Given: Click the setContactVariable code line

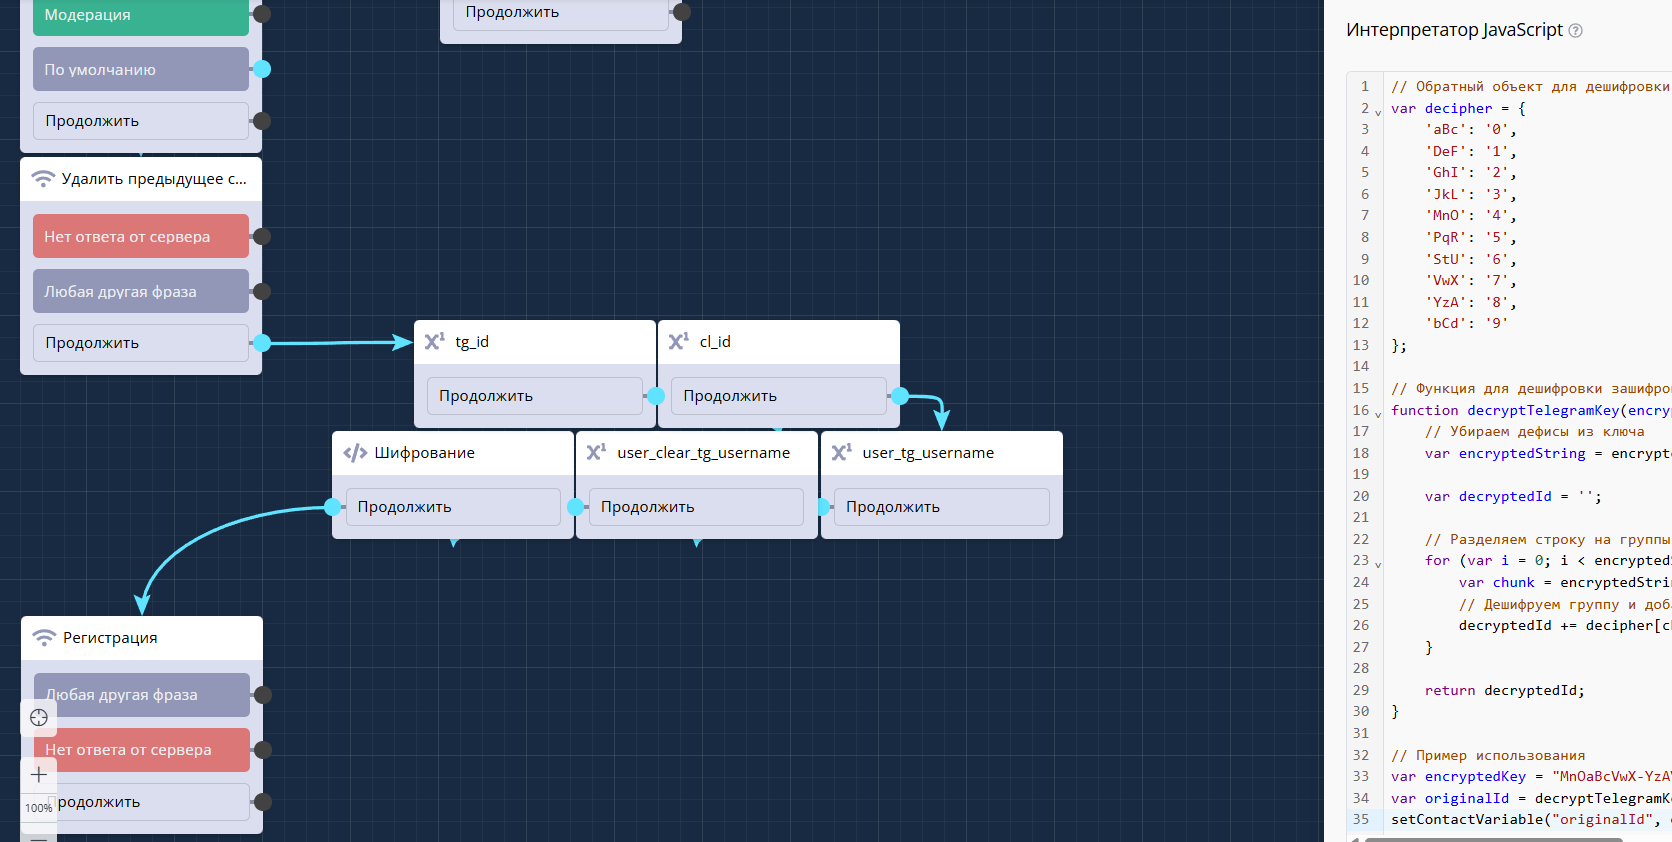Looking at the screenshot, I should coord(1531,820).
